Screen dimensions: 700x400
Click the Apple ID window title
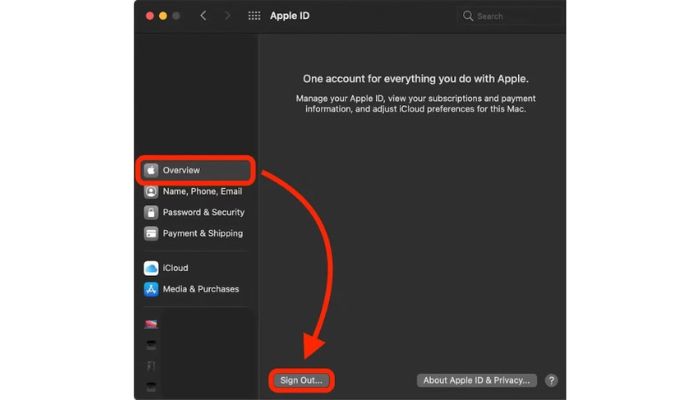tap(289, 16)
